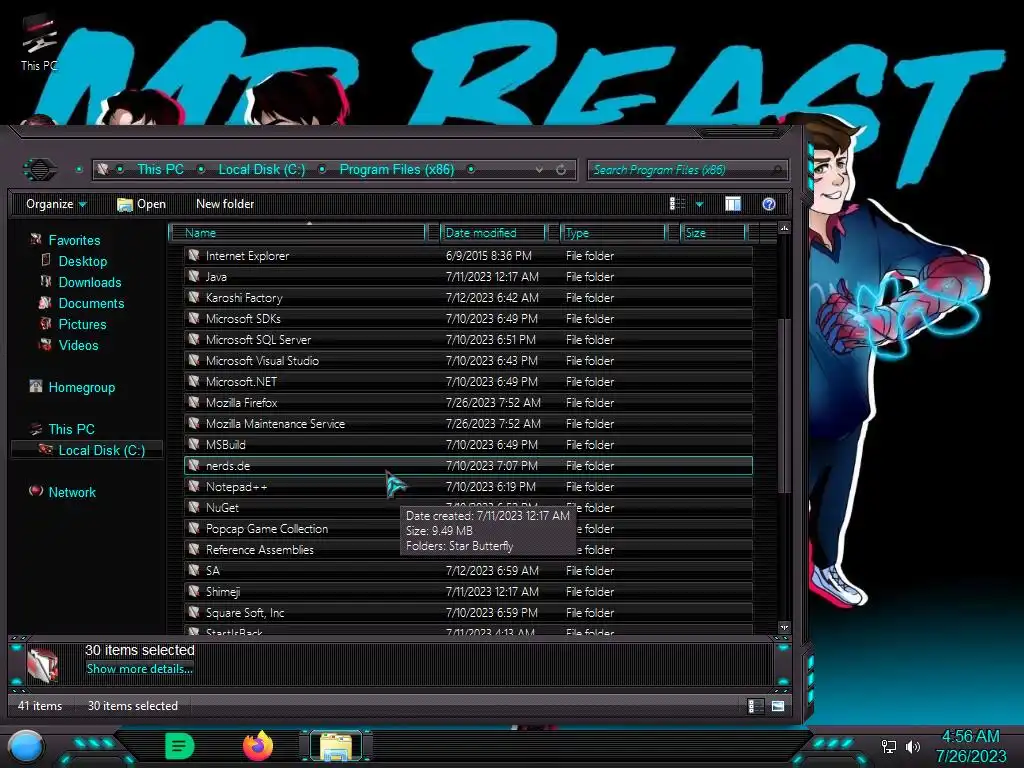
Task: Select the Shimeji folder name
Action: click(x=223, y=591)
